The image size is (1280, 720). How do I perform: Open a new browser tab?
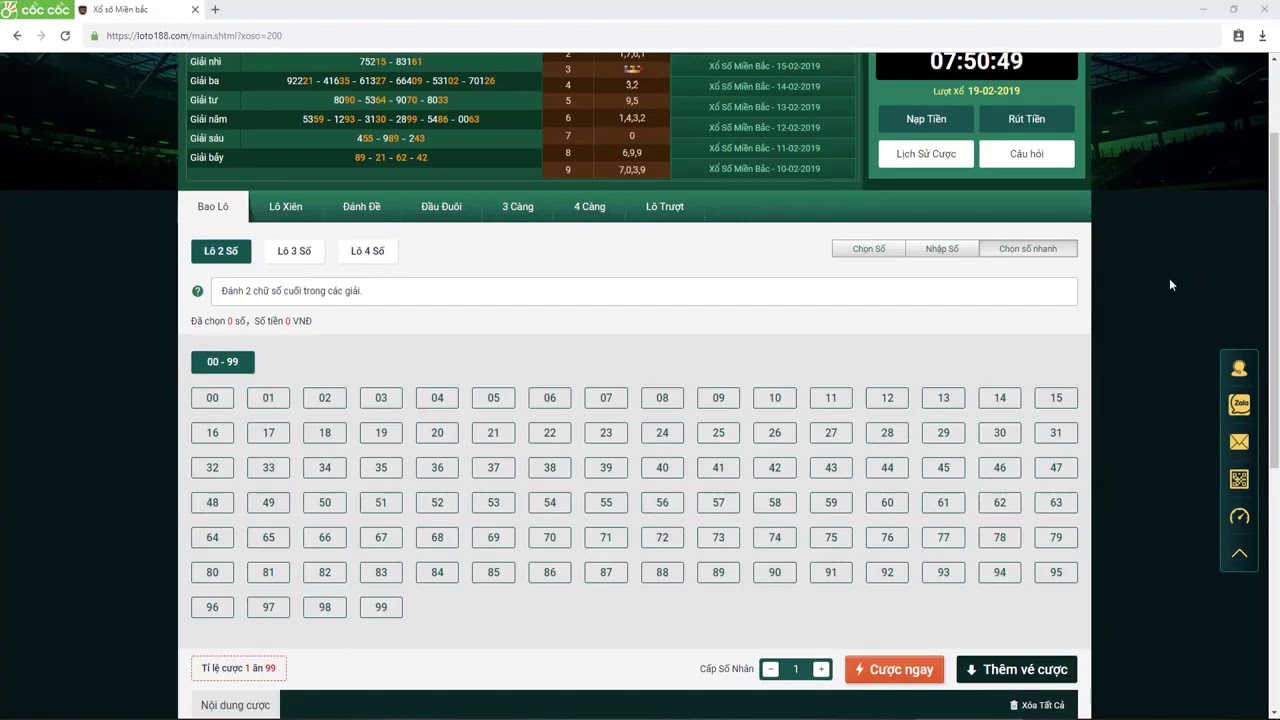tap(215, 10)
